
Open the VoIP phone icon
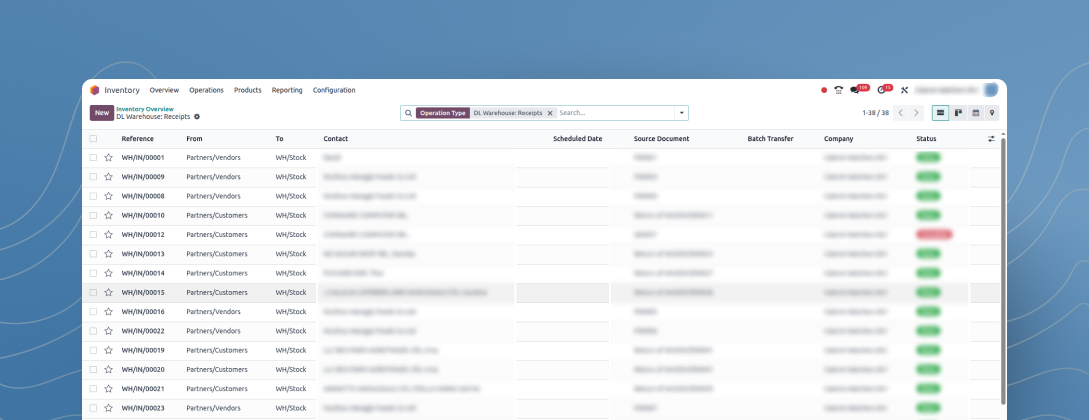pos(838,90)
